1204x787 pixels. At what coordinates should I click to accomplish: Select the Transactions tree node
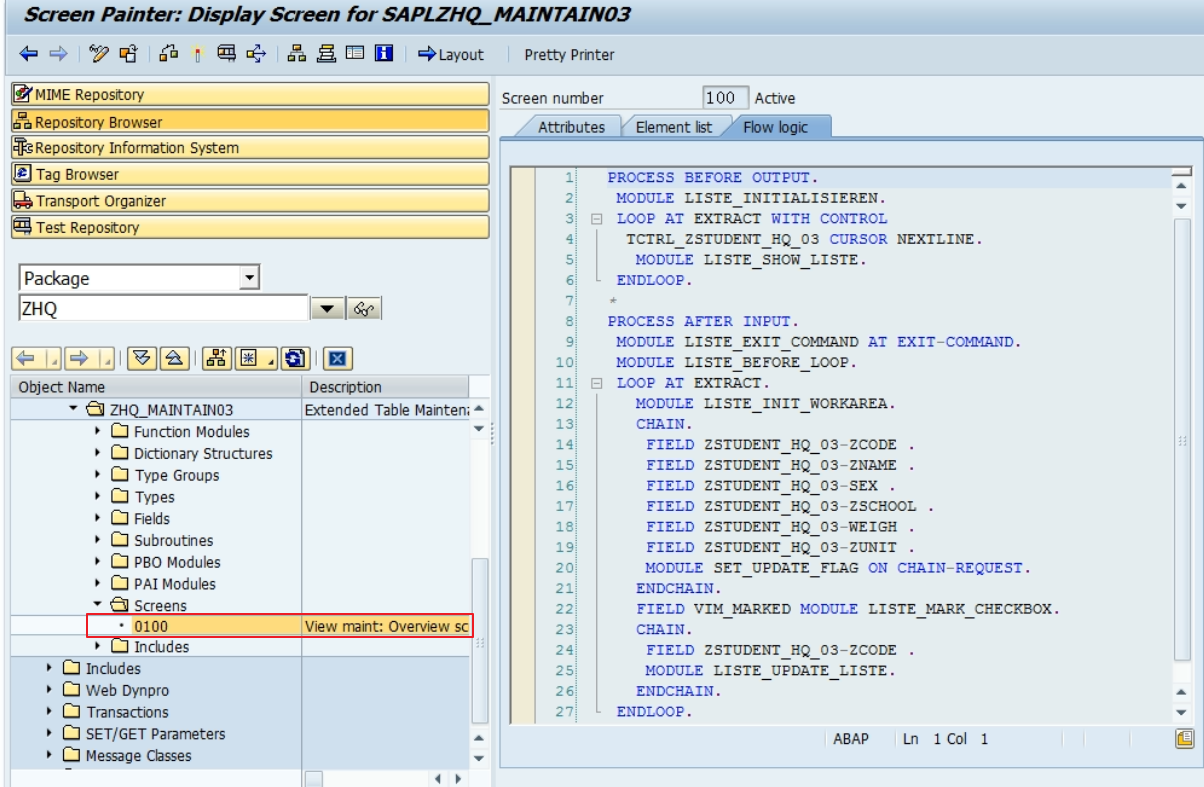(x=127, y=712)
